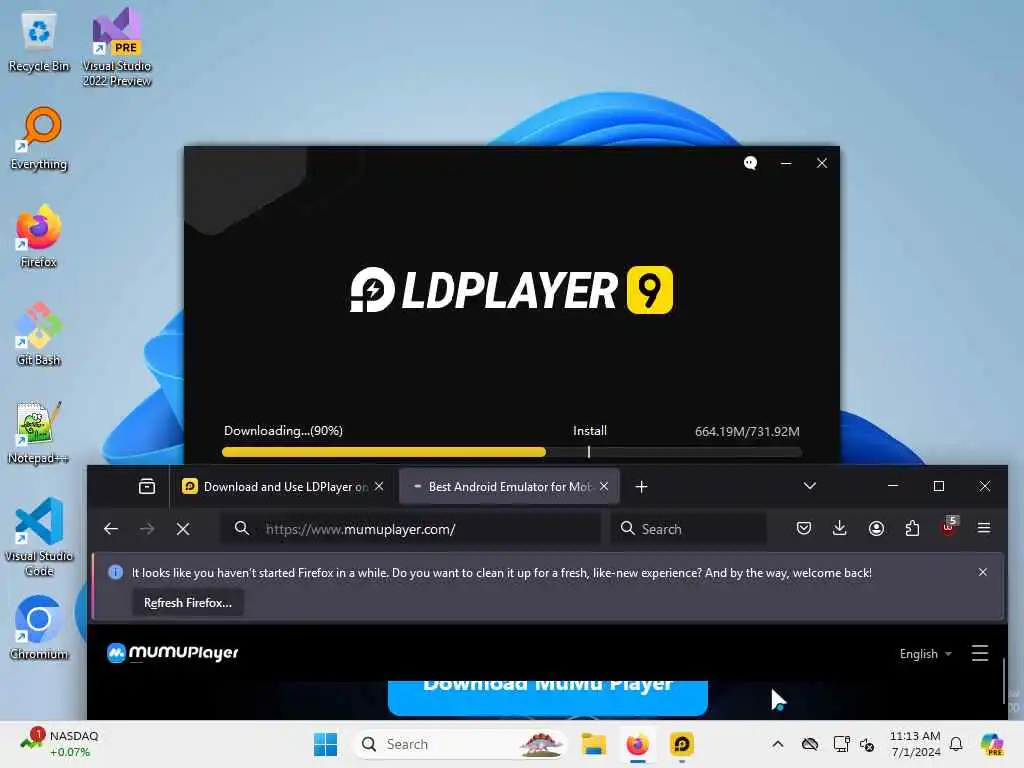Click the network display tray icon
Screen dimensions: 1024x768
(x=841, y=744)
